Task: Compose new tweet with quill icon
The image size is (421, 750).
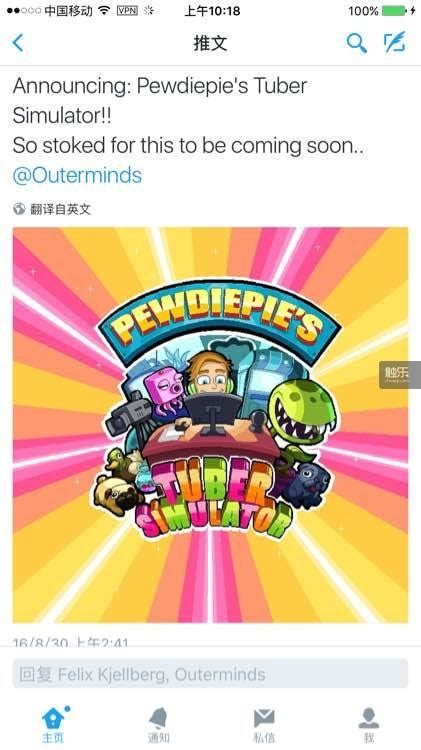Action: [395, 42]
